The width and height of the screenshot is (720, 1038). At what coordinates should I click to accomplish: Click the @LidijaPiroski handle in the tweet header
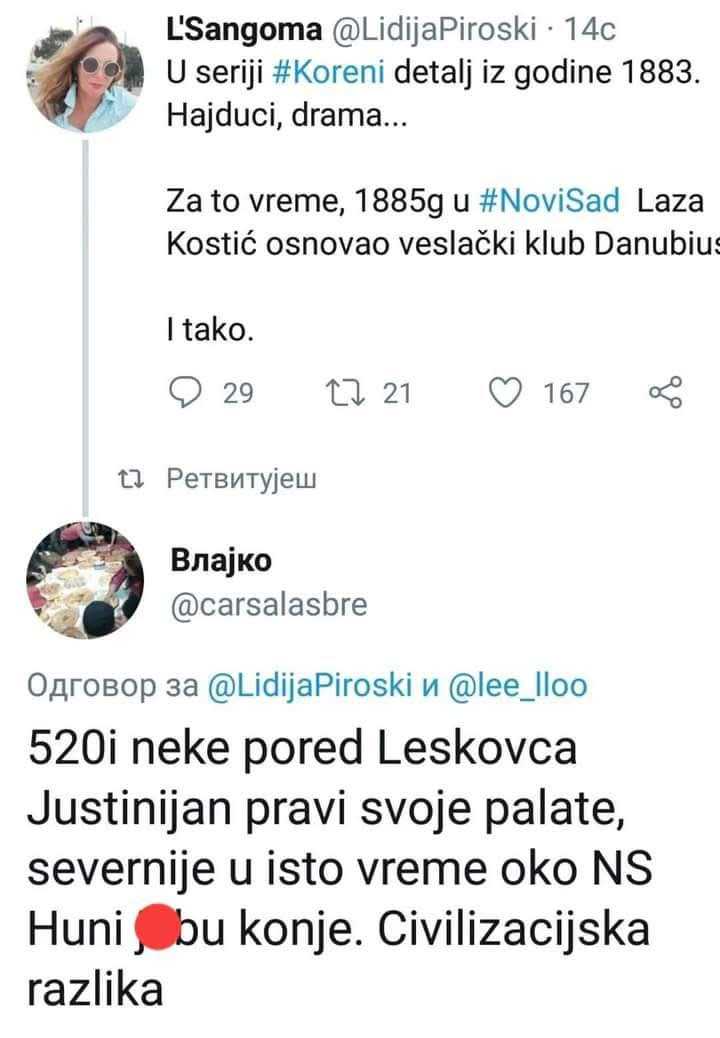pyautogui.click(x=432, y=29)
